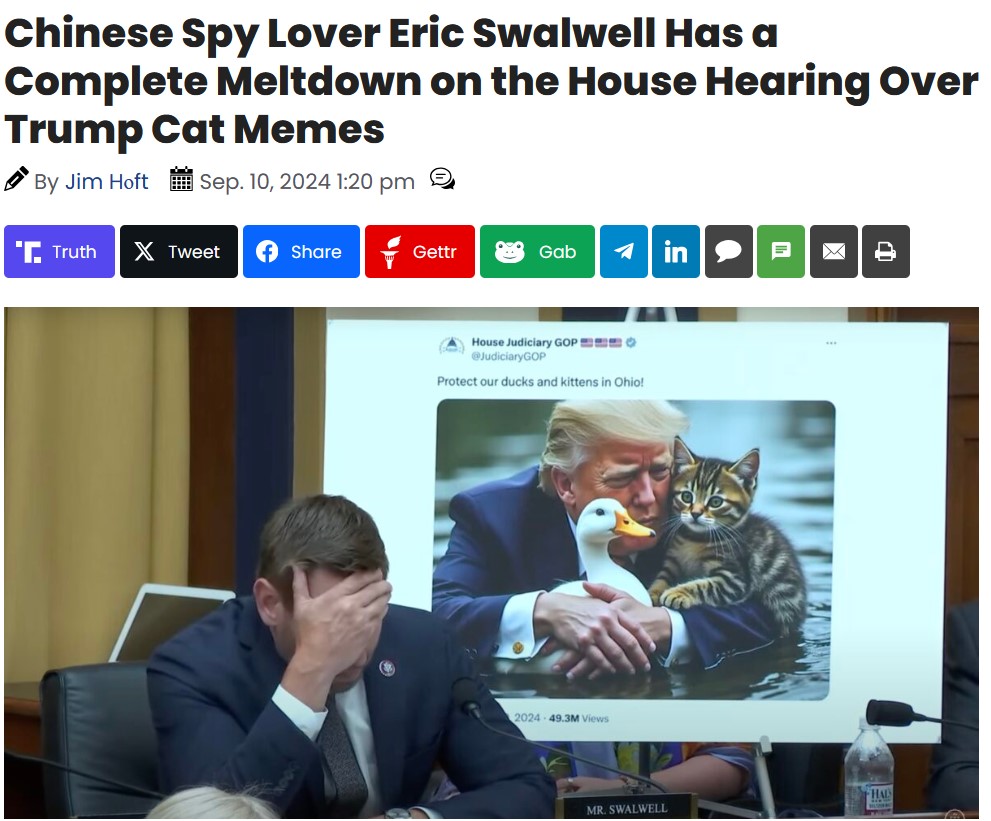This screenshot has width=991, height=821.
Task: Click the article headline text
Action: pyautogui.click(x=491, y=82)
